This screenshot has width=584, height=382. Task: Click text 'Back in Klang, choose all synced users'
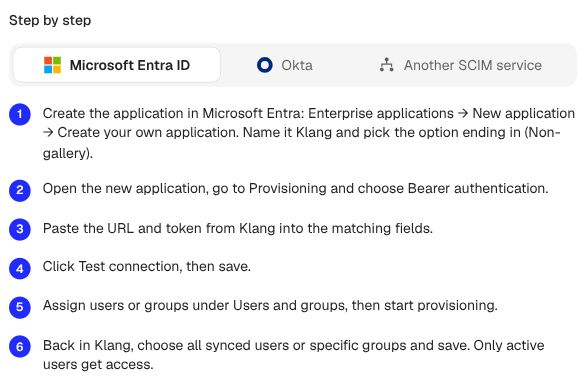coord(166,346)
